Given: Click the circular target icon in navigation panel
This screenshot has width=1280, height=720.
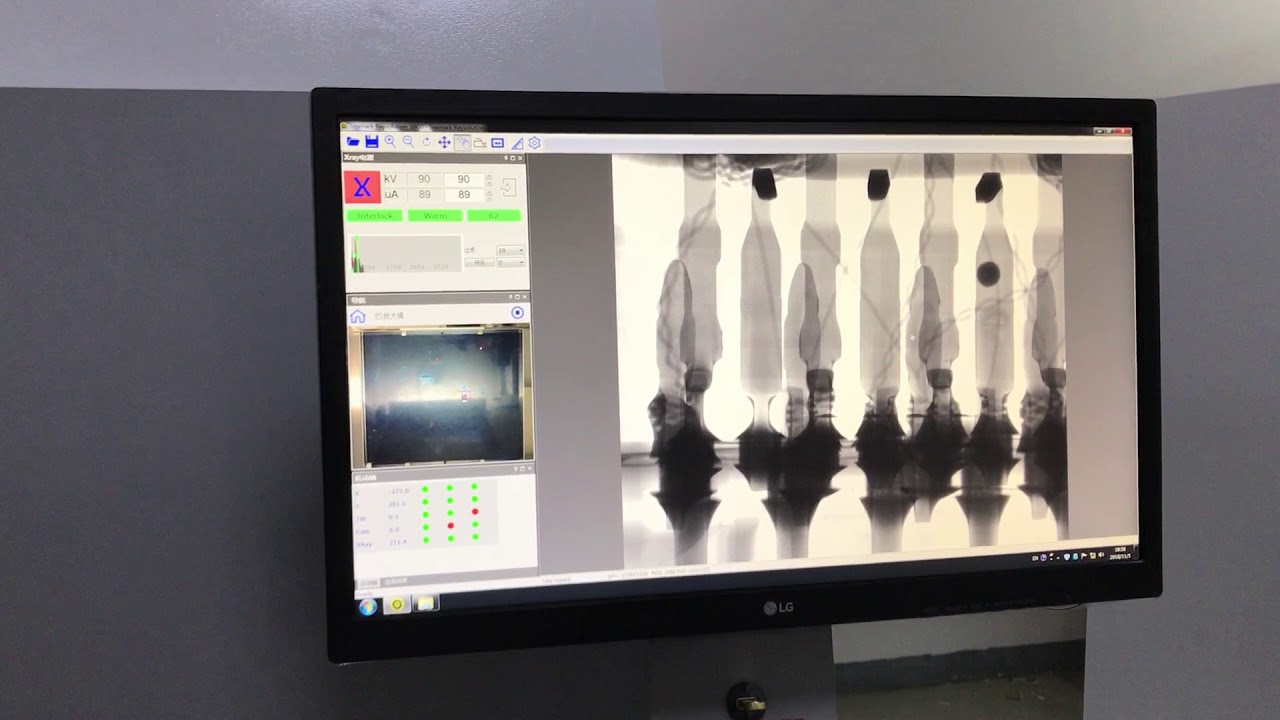Looking at the screenshot, I should [x=517, y=313].
